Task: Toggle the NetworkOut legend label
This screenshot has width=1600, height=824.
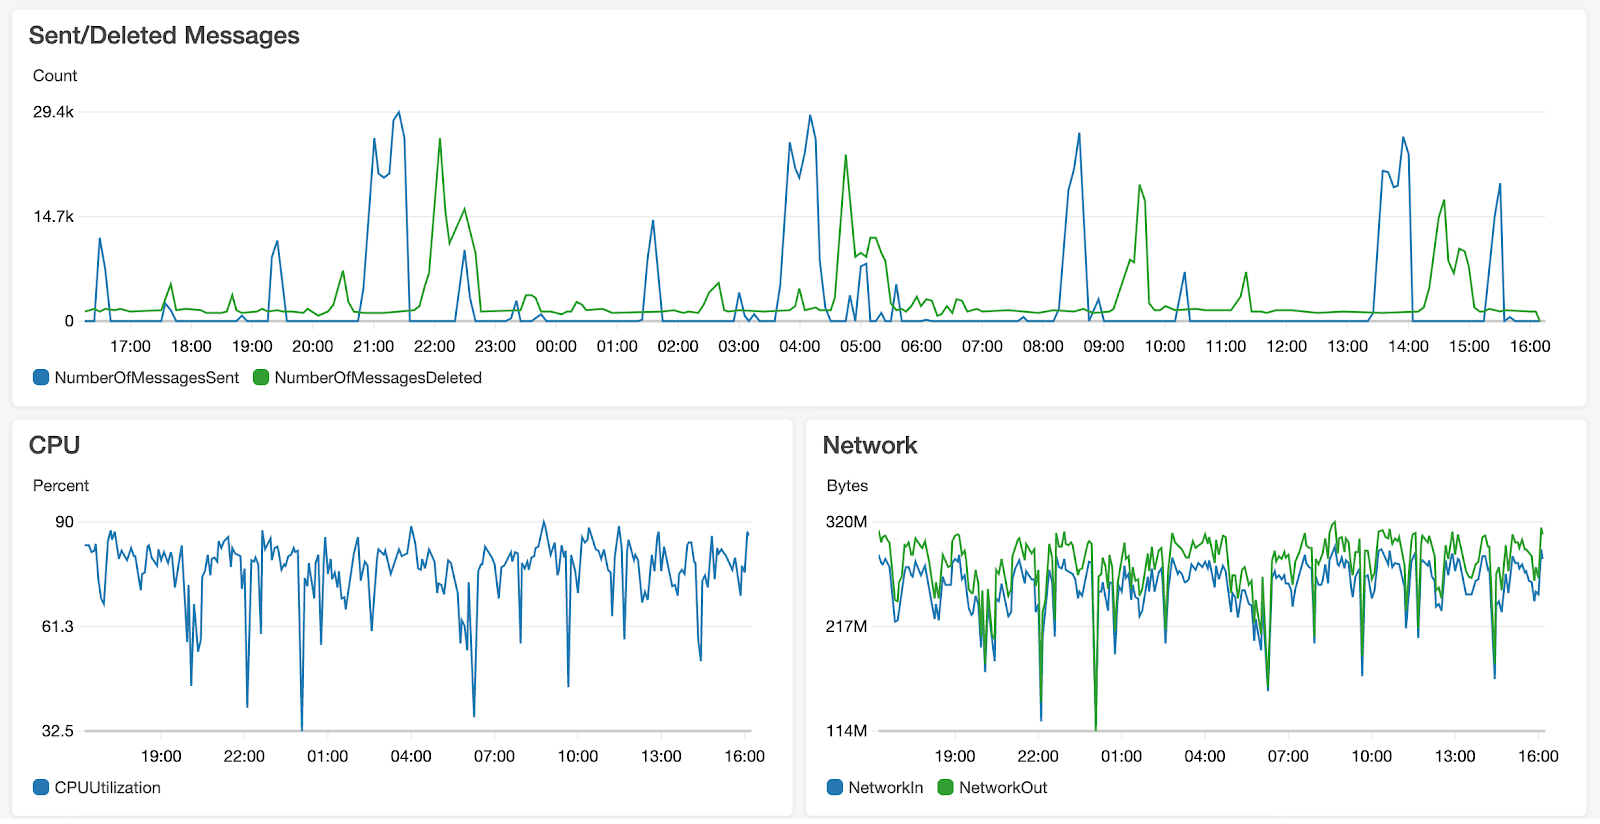Action: [1003, 788]
